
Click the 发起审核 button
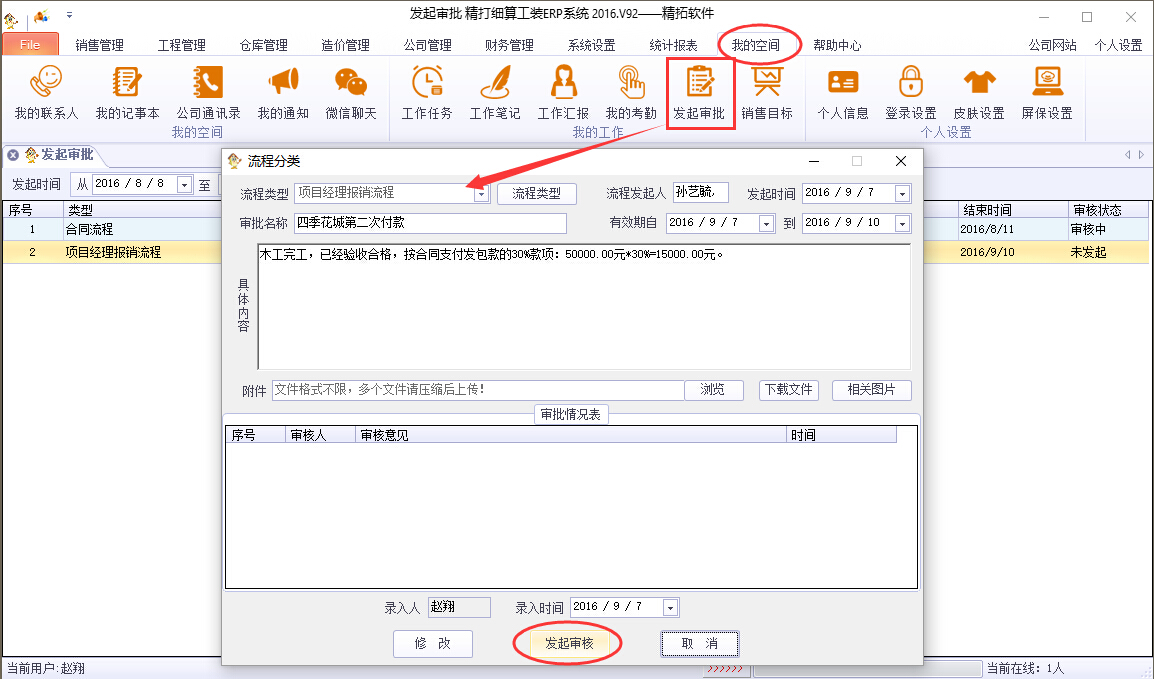tap(569, 643)
